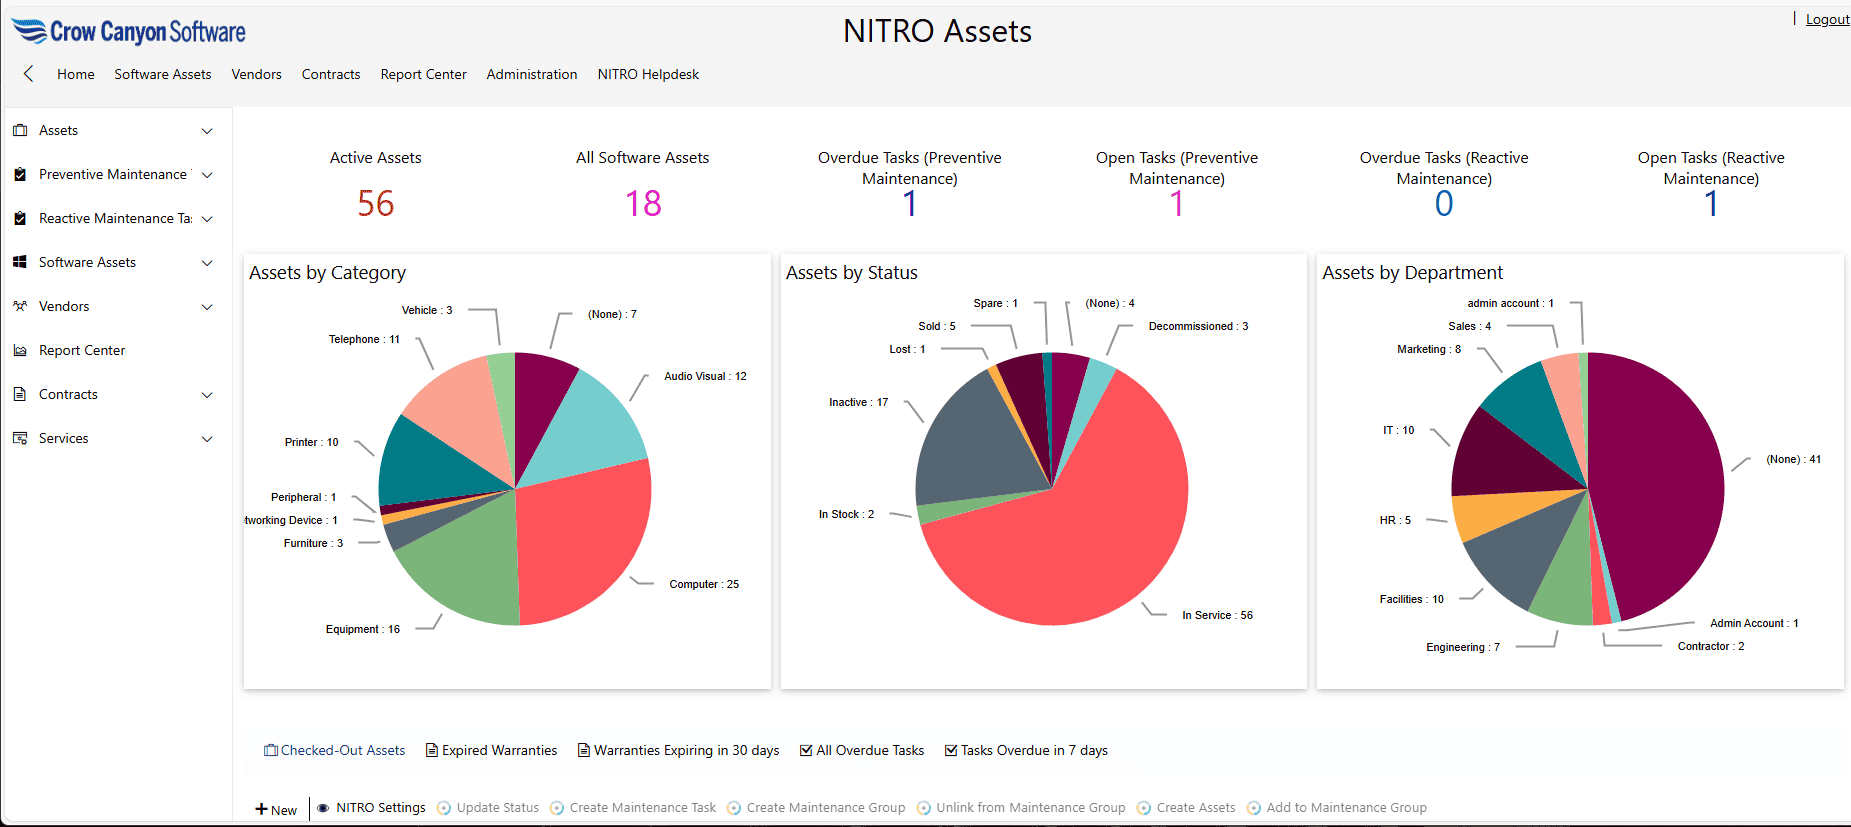Click the Software Assets windows icon
This screenshot has height=827, width=1851.
(x=20, y=262)
